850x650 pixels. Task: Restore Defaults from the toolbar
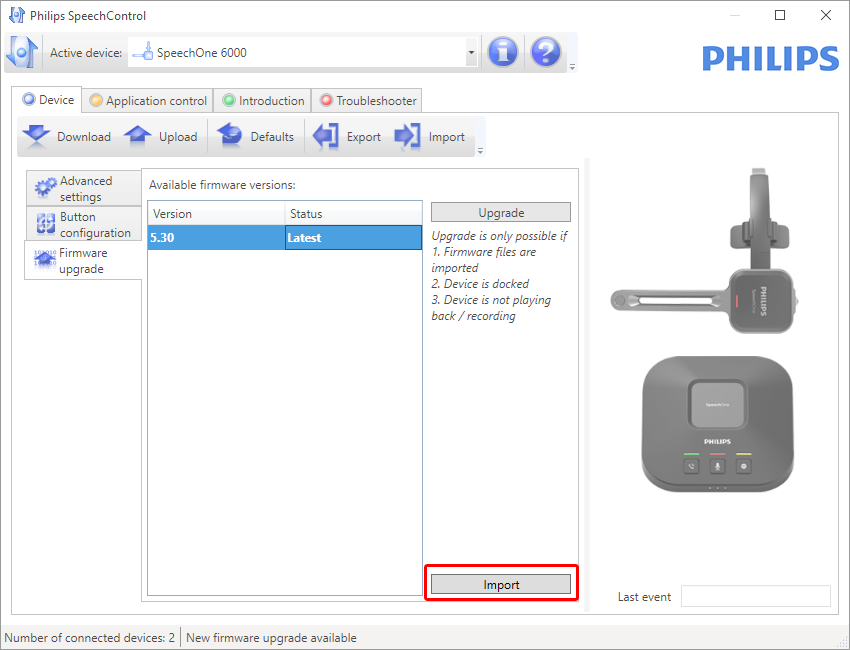[255, 137]
